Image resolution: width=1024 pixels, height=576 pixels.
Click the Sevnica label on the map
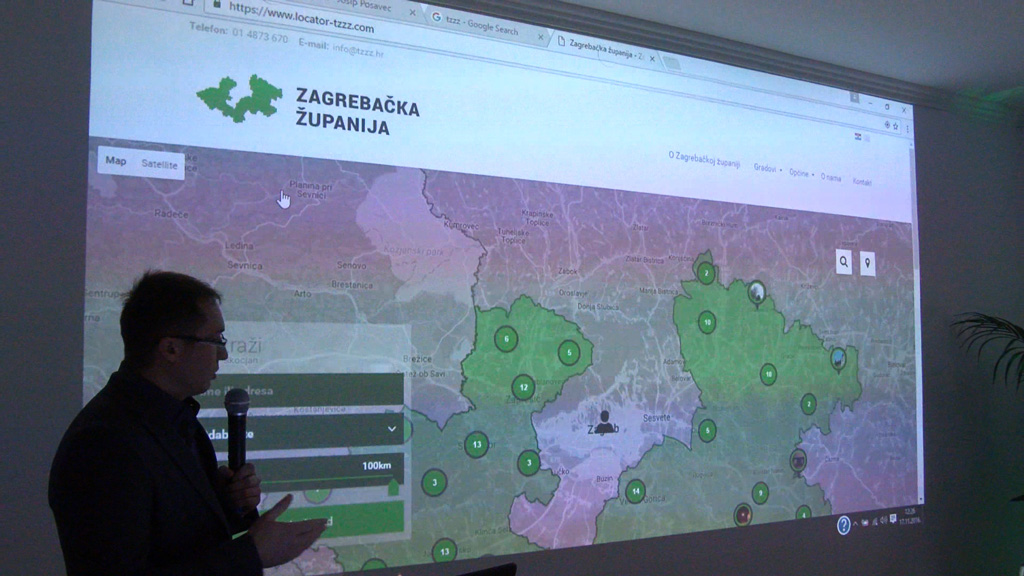(245, 265)
